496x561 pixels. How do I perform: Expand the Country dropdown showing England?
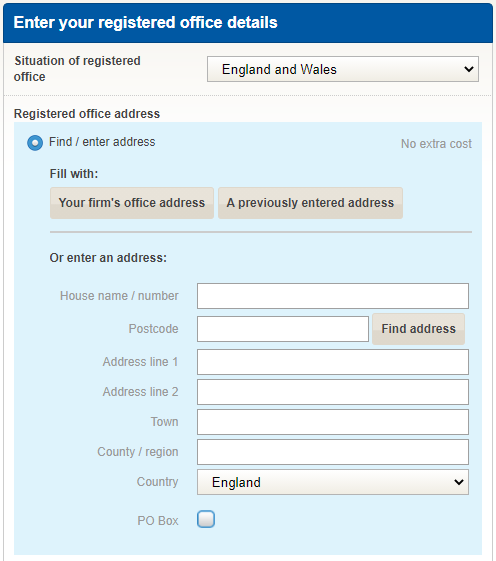(332, 482)
